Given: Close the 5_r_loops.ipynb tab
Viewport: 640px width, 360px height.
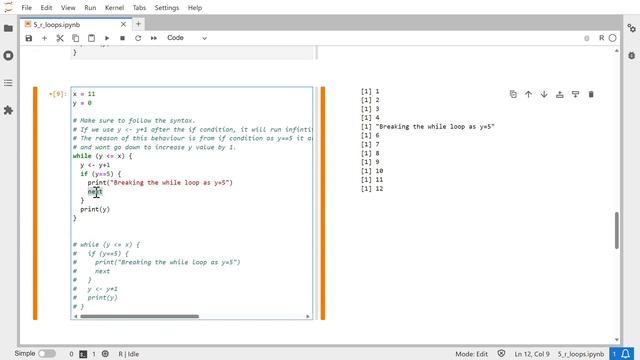Looking at the screenshot, I should (x=123, y=24).
